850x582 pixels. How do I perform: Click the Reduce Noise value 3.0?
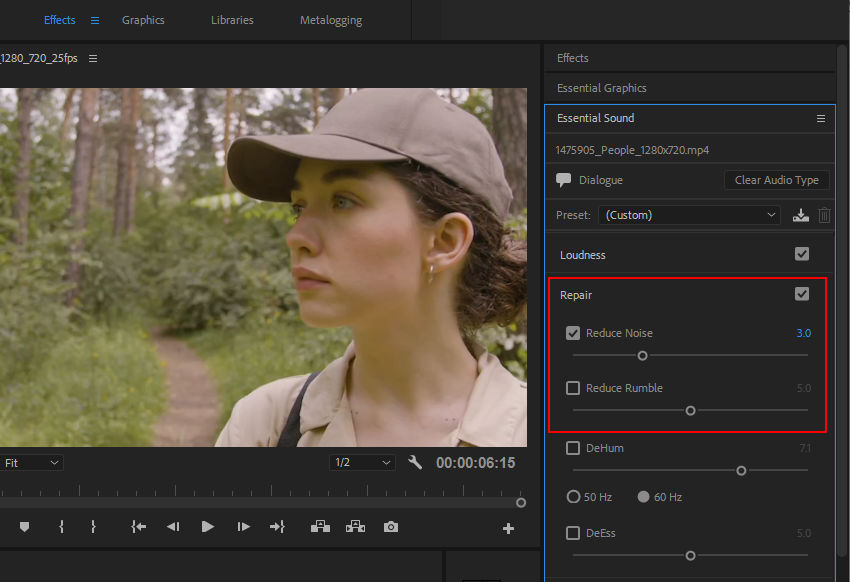click(x=803, y=333)
